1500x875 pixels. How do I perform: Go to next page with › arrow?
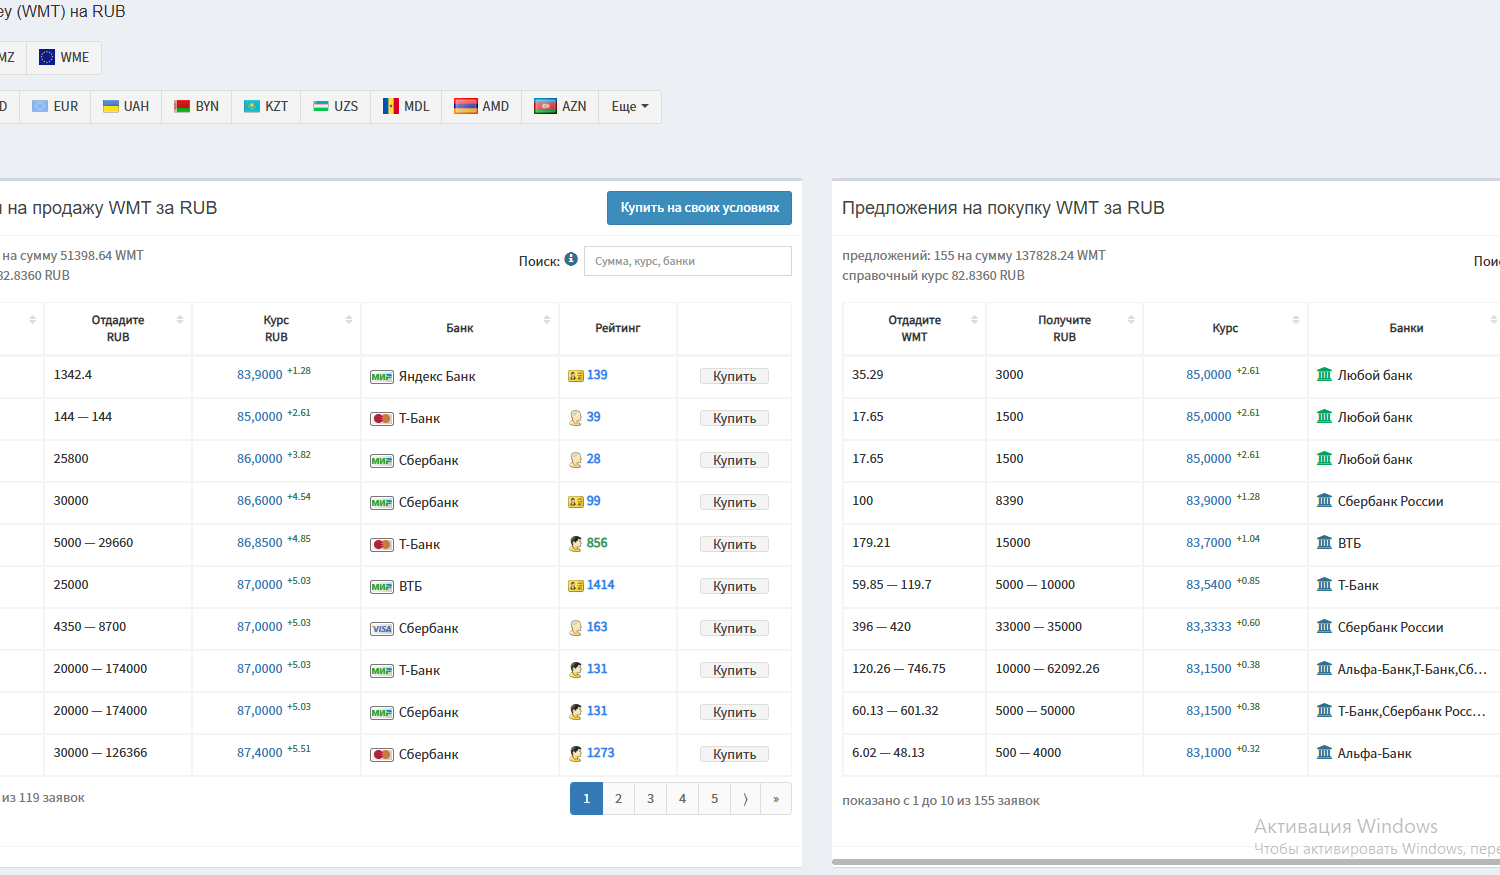[745, 799]
